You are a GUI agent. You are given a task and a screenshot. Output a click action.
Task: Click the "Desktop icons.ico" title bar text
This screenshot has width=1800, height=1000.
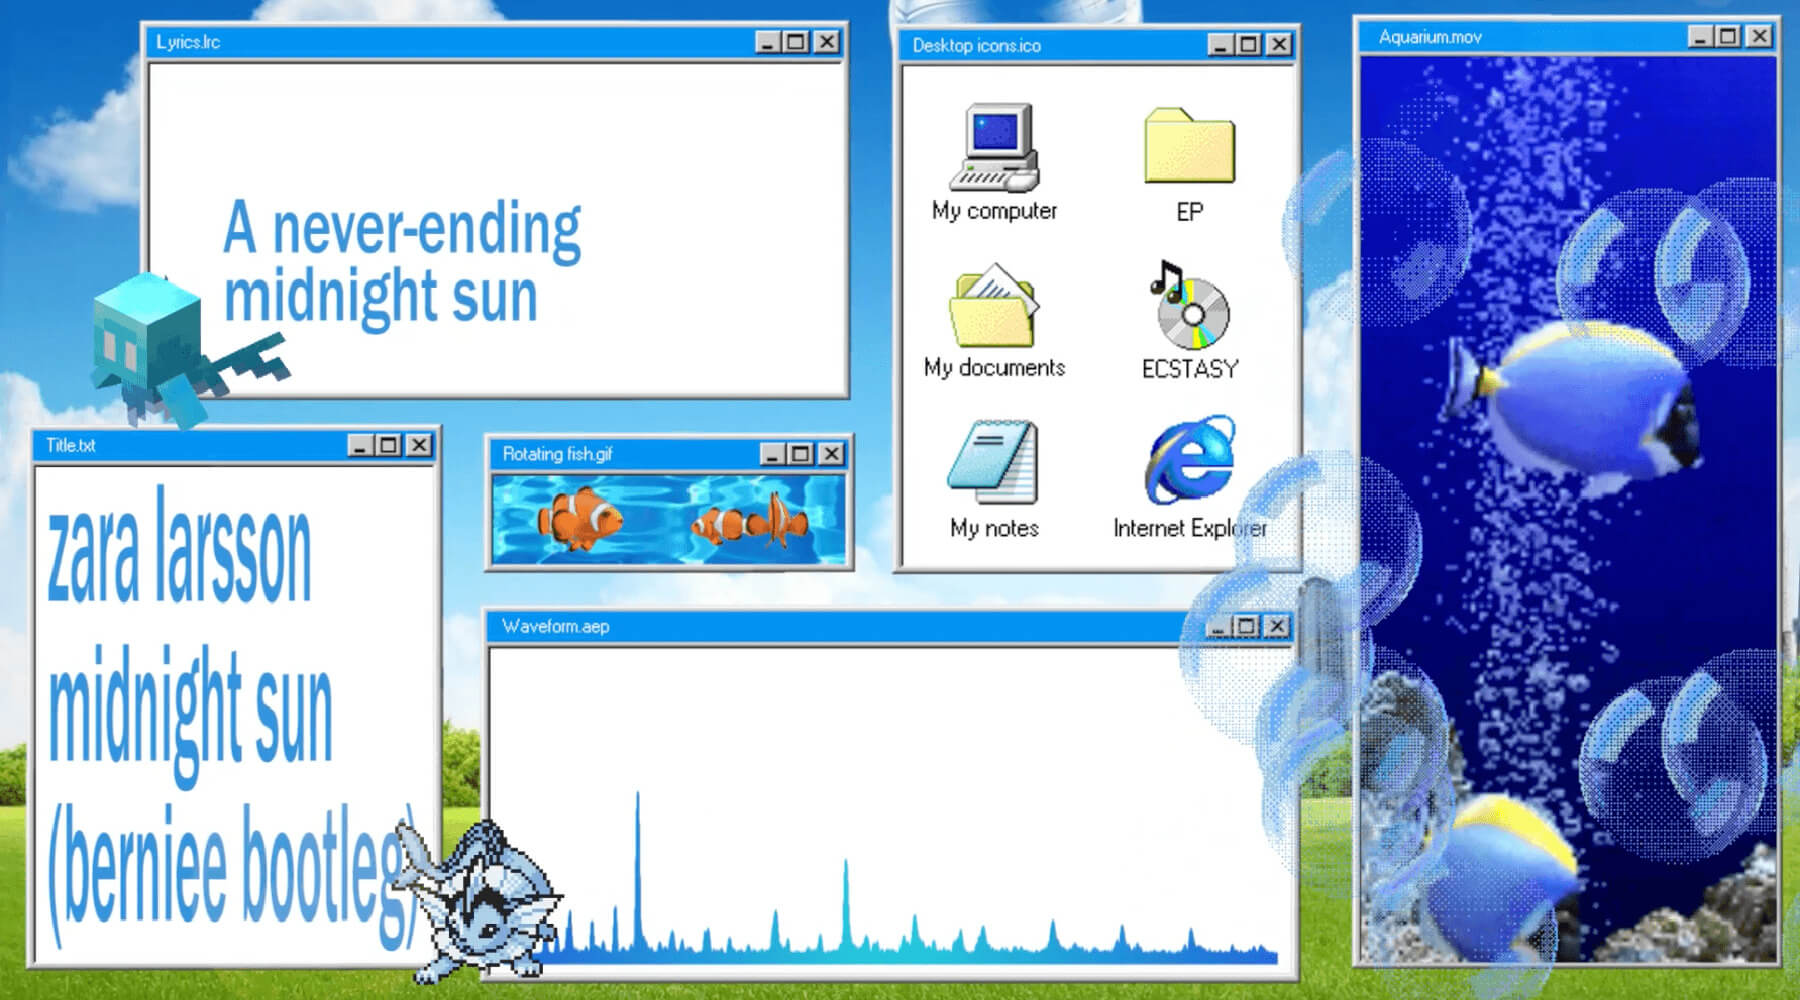977,46
